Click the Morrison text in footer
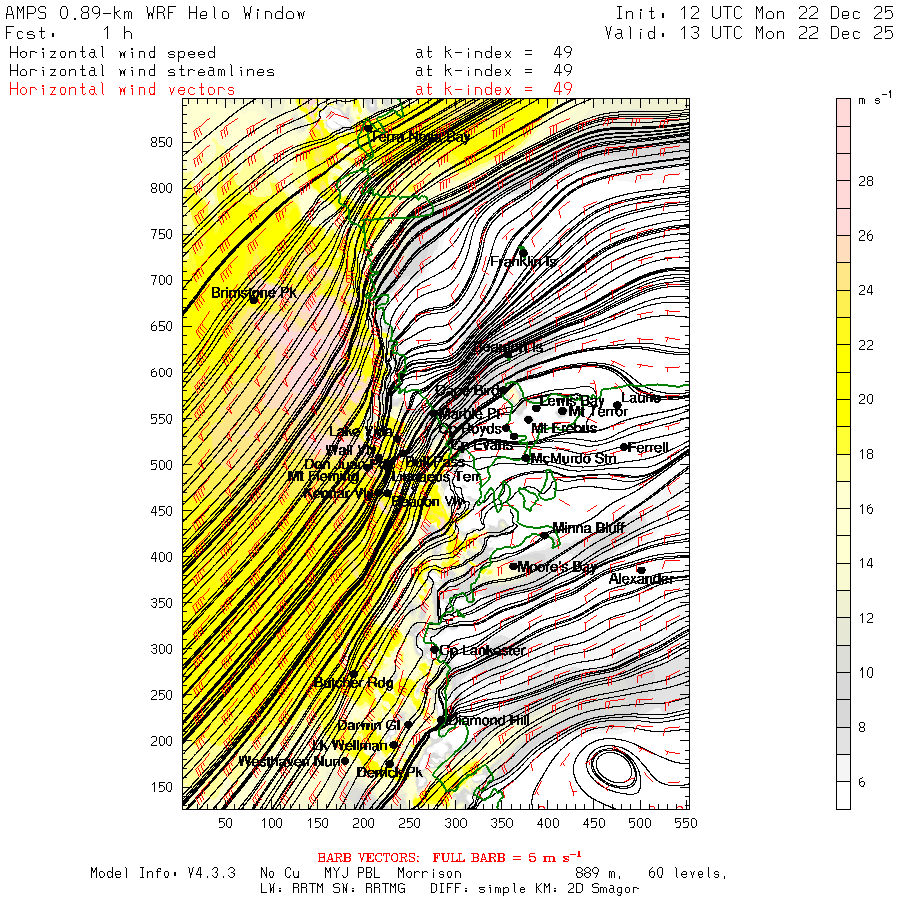 point(429,873)
